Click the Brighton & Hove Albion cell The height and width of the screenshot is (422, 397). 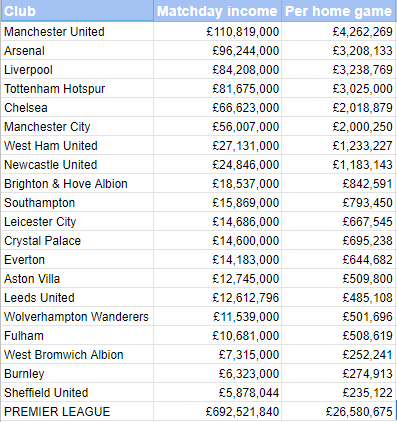pos(77,184)
